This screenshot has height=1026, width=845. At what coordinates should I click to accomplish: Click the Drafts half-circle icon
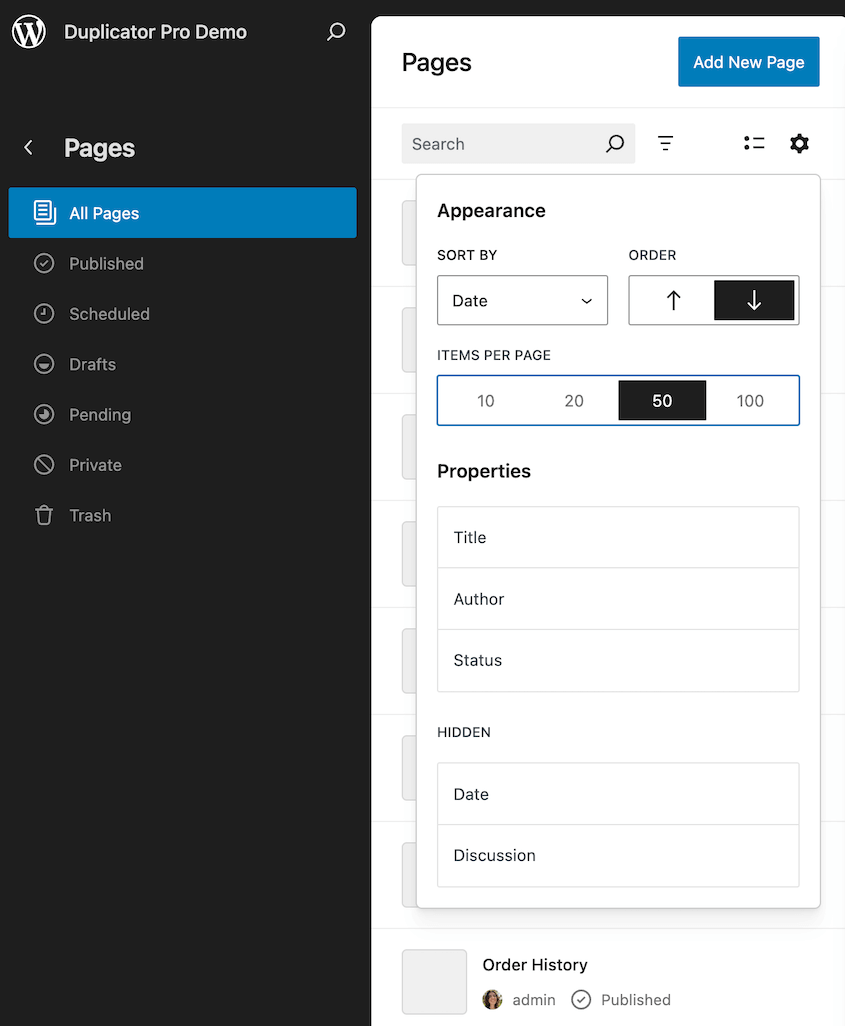44,364
